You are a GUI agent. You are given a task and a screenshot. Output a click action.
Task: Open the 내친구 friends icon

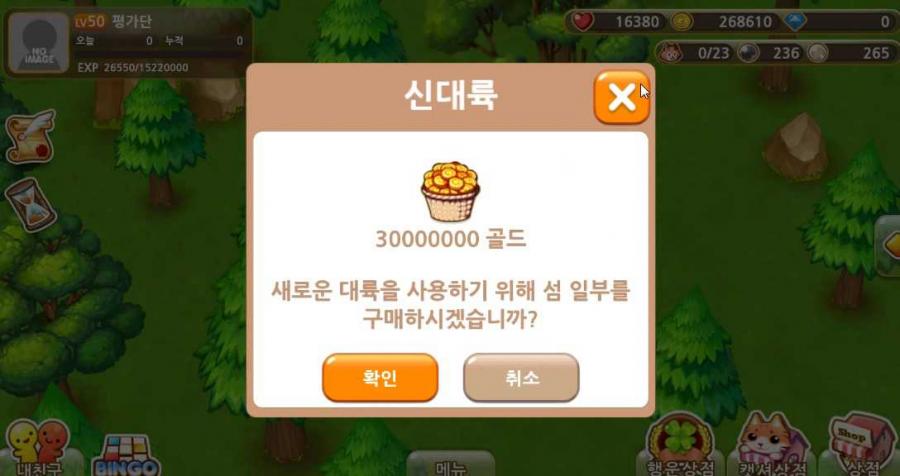coord(38,450)
